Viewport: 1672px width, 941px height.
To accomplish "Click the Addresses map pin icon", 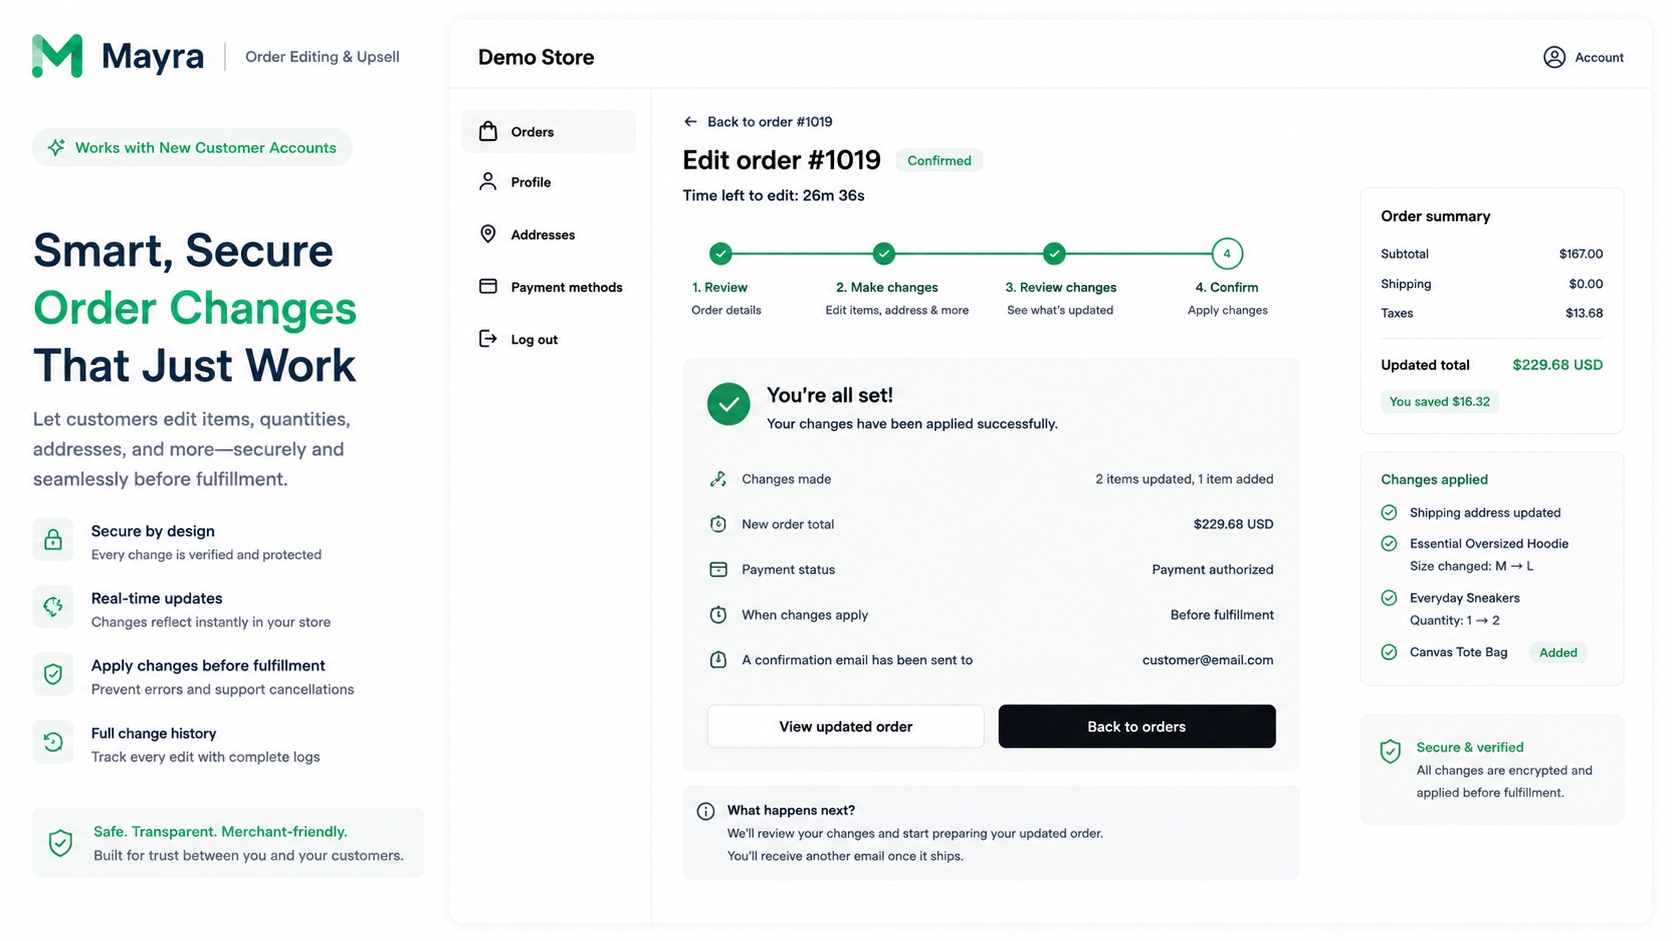I will click(x=488, y=234).
